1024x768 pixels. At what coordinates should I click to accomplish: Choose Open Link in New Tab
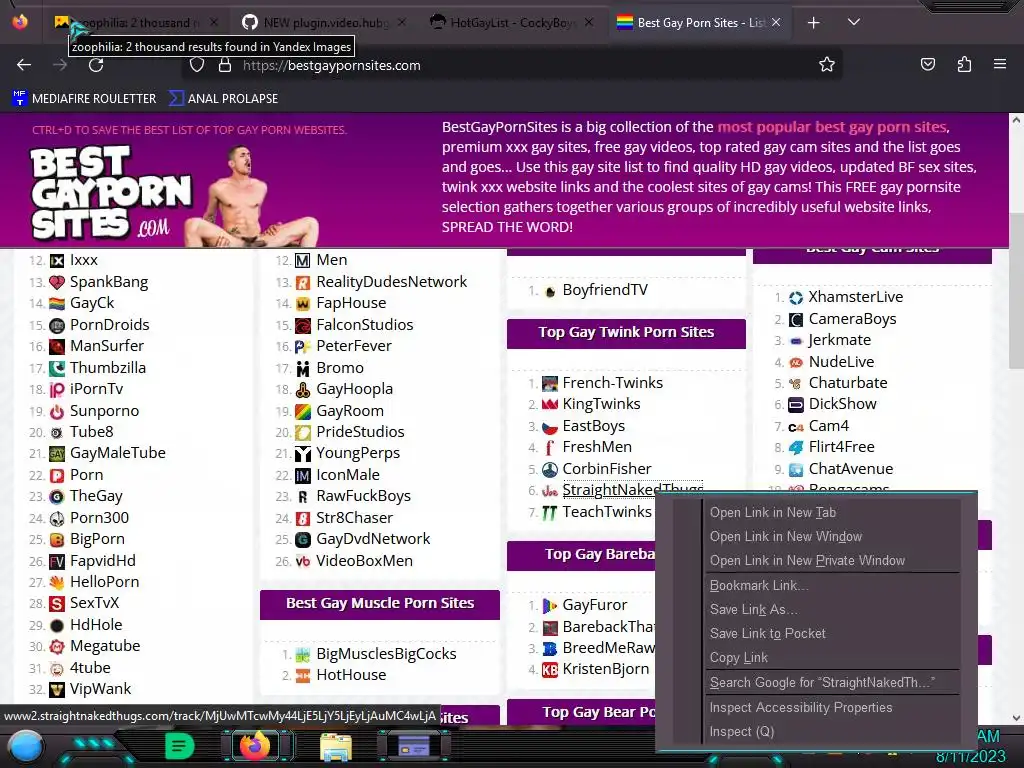(773, 513)
